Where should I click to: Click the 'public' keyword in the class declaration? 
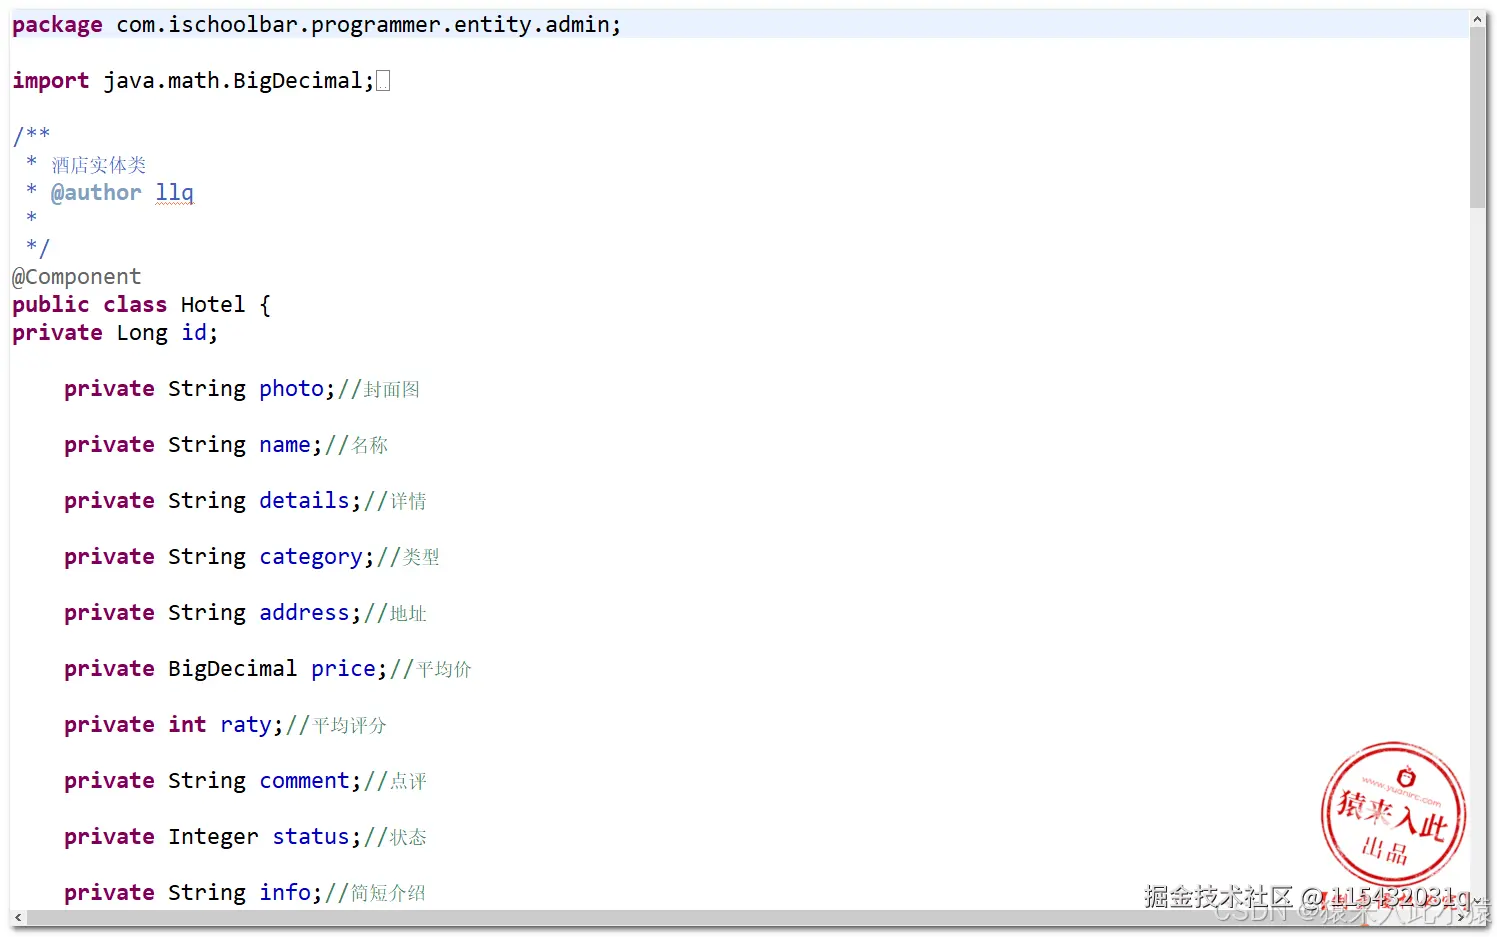[50, 305]
